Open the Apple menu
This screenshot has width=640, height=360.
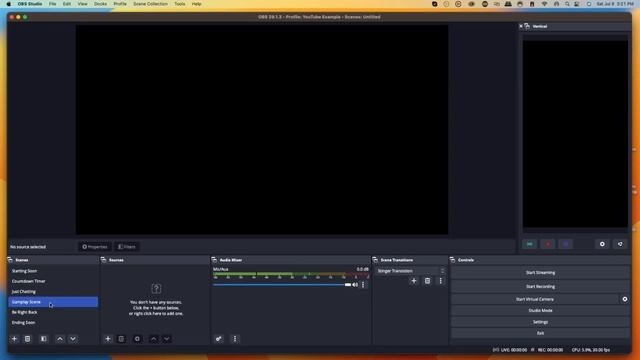tap(9, 4)
